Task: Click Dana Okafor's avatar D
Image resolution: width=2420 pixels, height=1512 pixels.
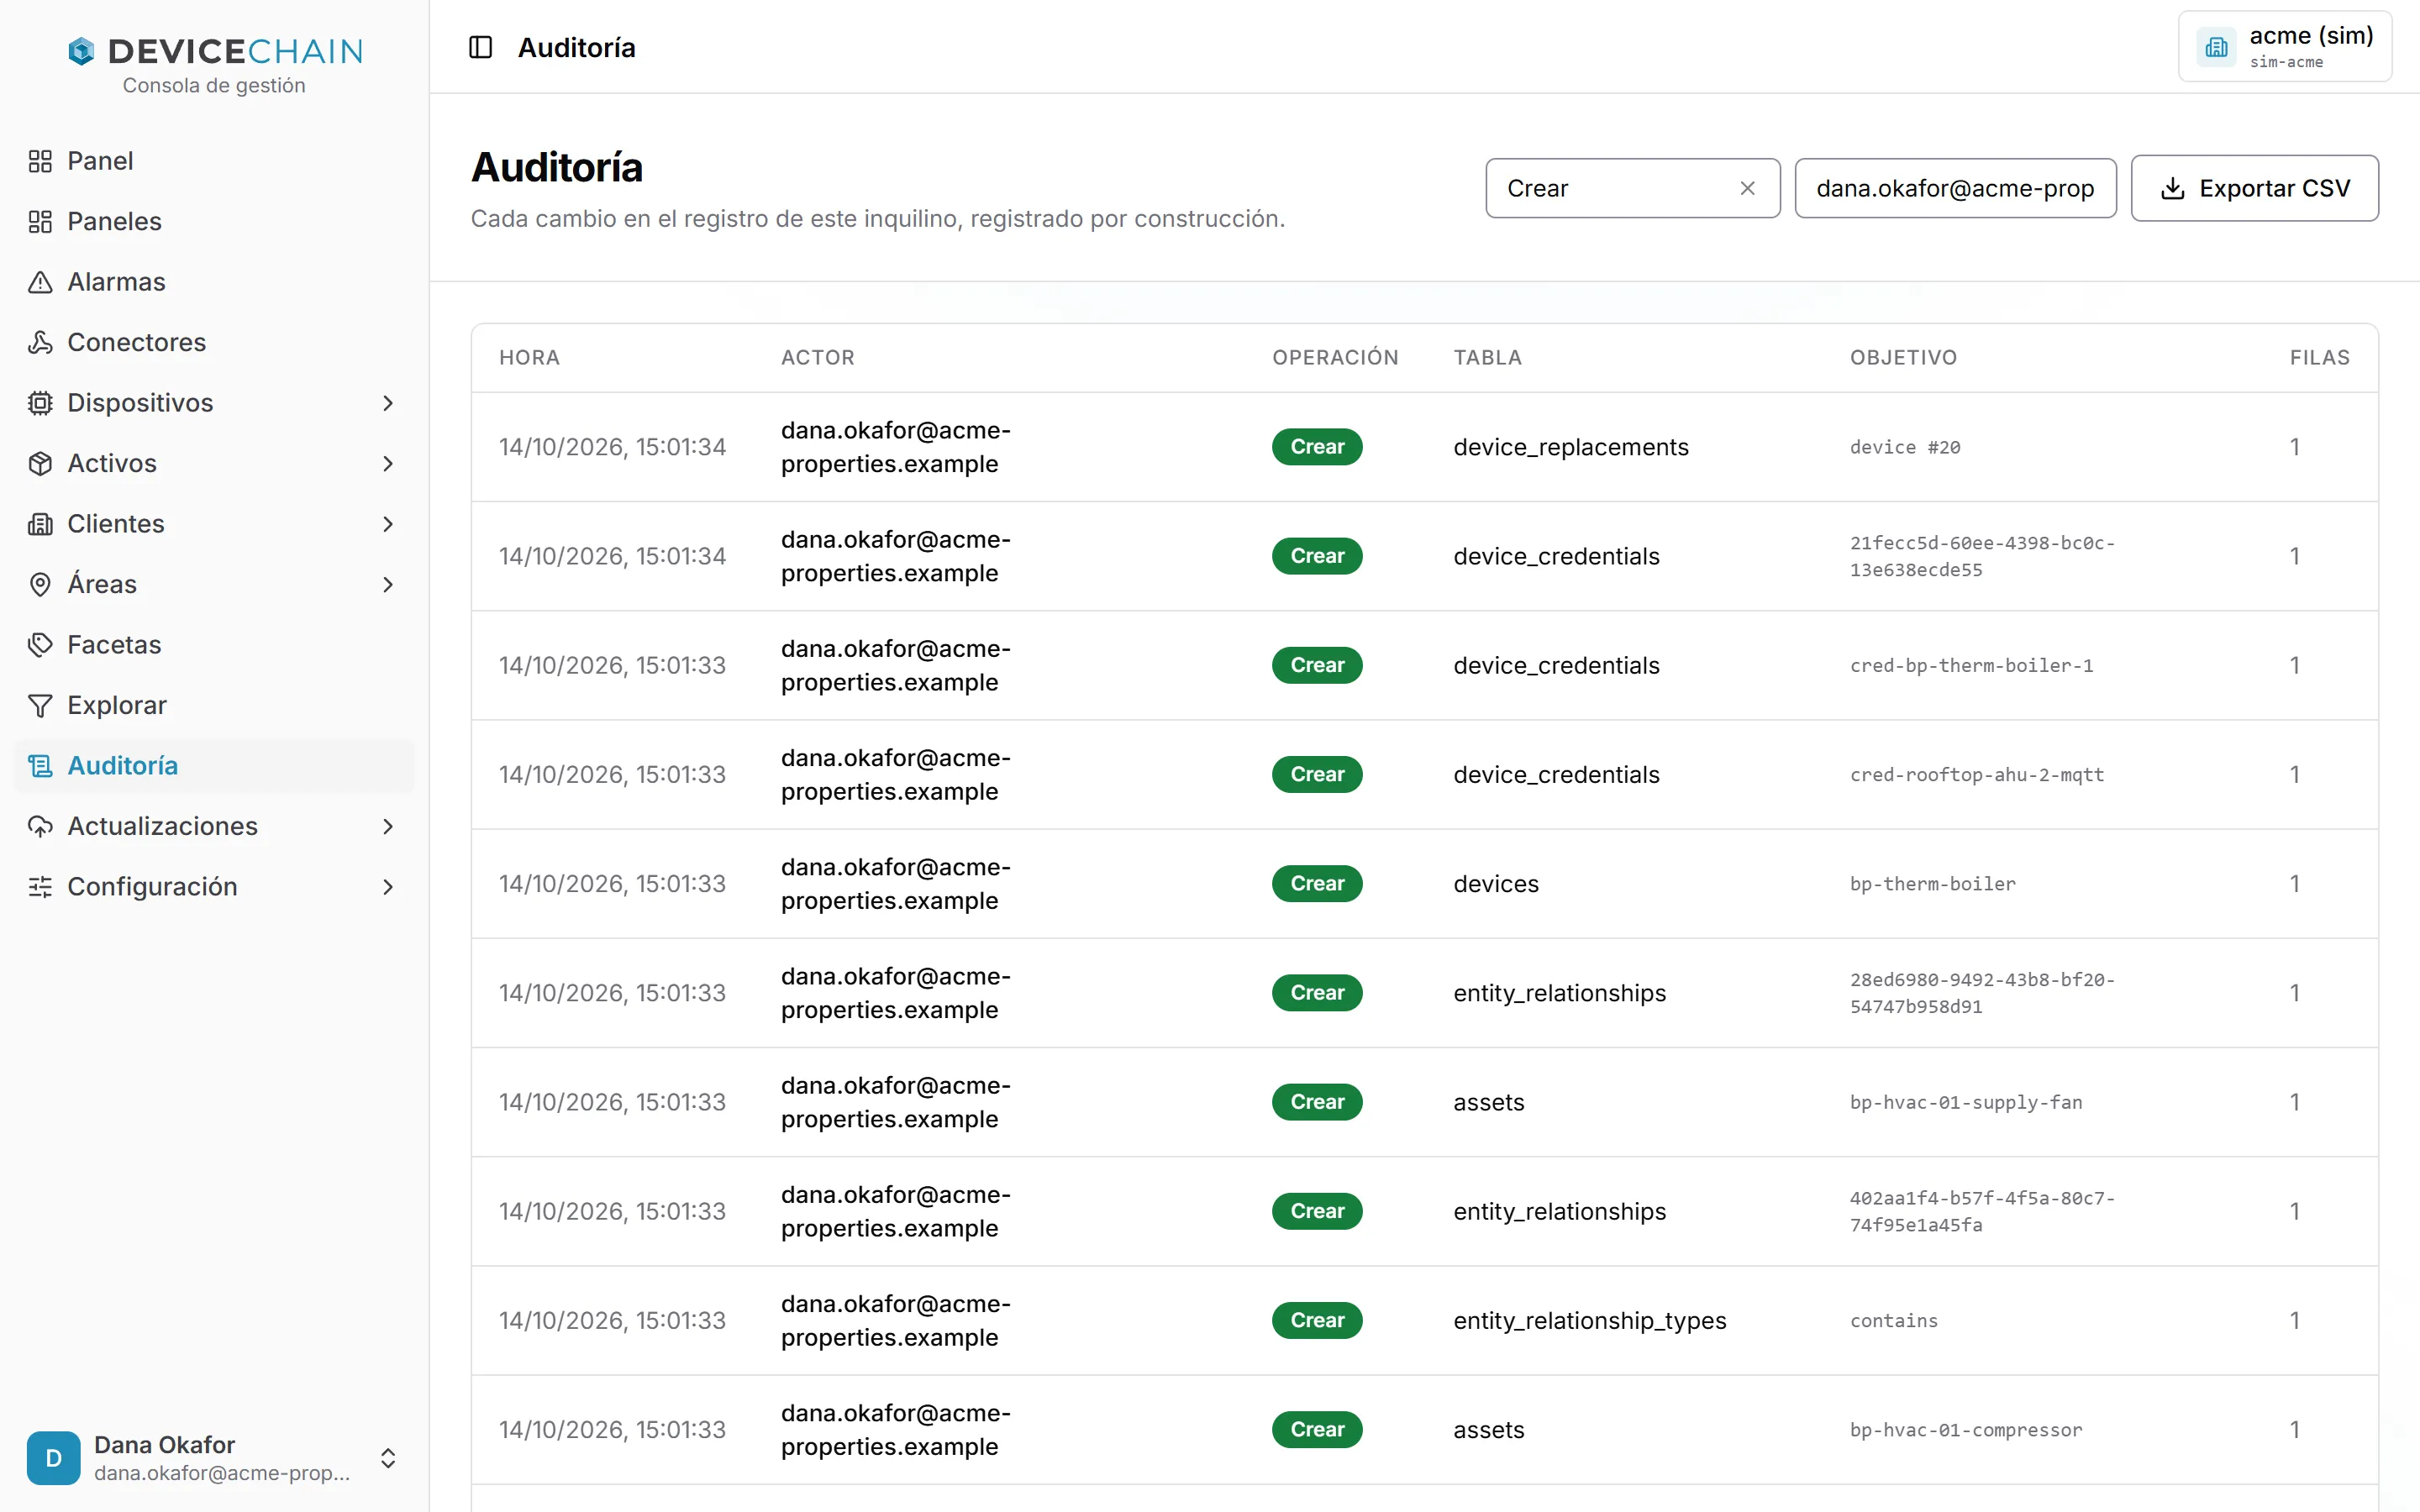Action: click(x=54, y=1457)
